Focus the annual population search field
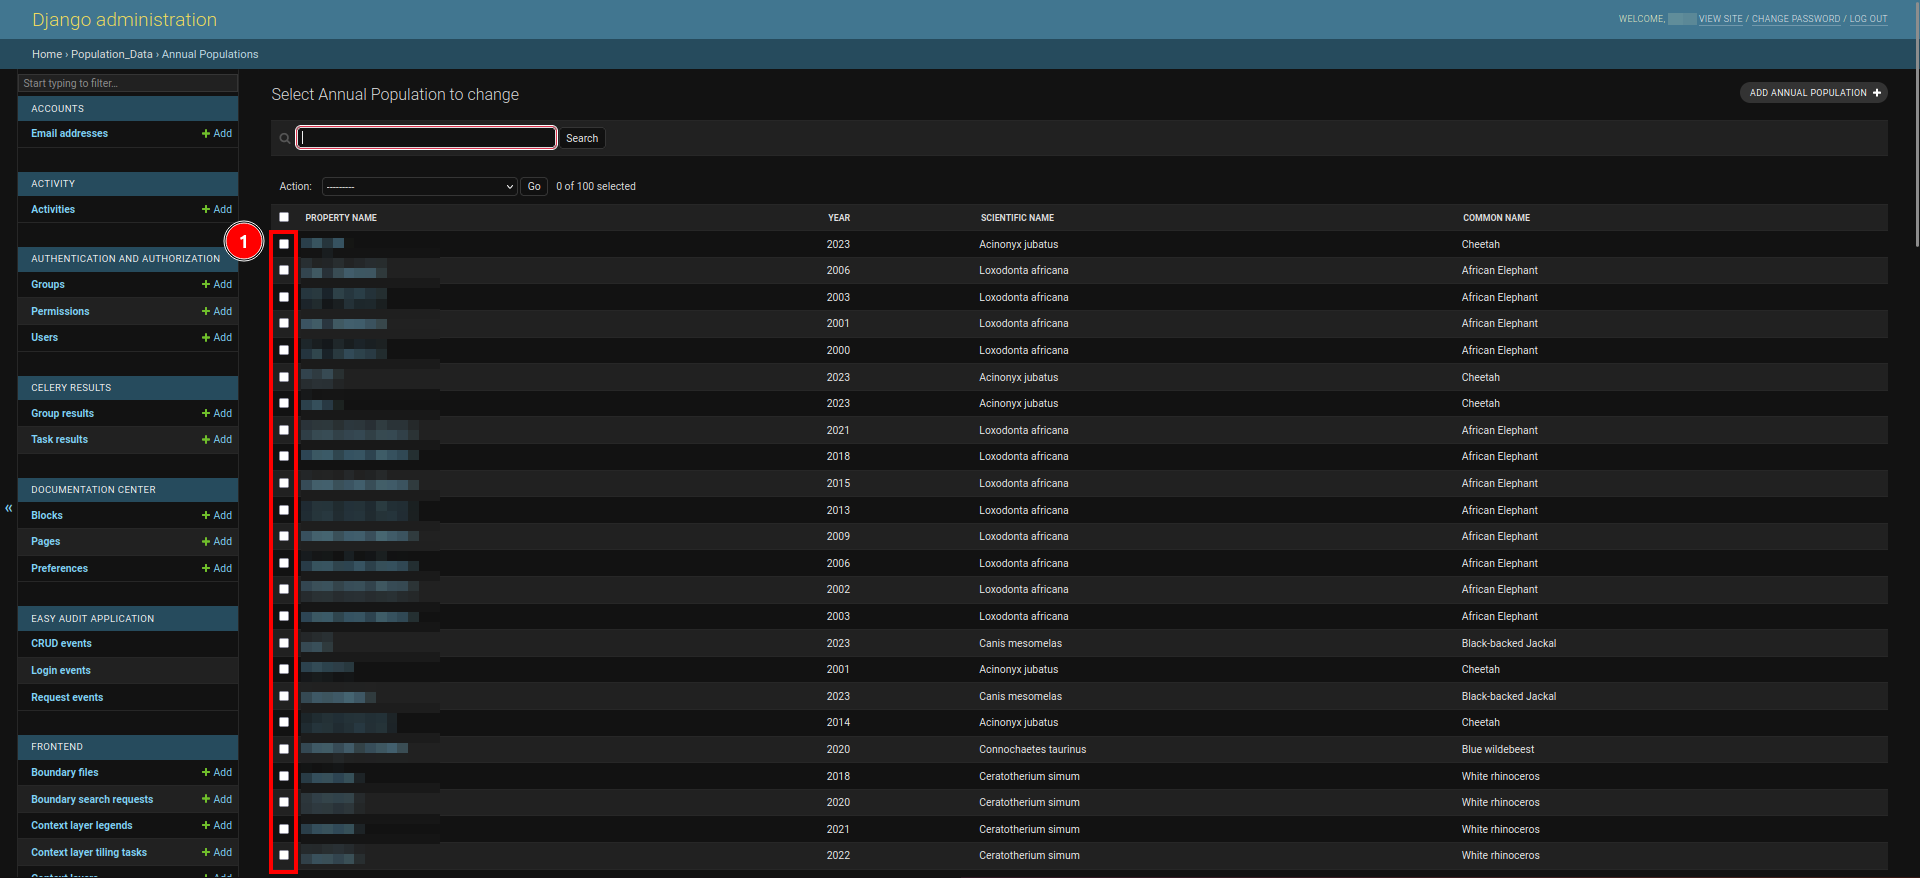 [426, 138]
